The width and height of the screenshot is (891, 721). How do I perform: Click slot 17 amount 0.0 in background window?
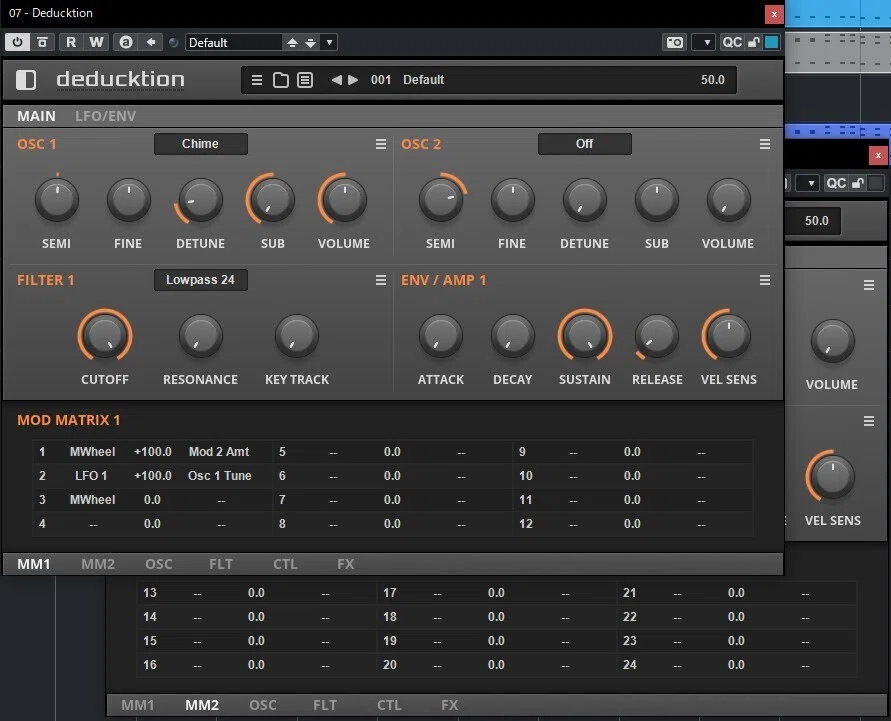point(496,593)
